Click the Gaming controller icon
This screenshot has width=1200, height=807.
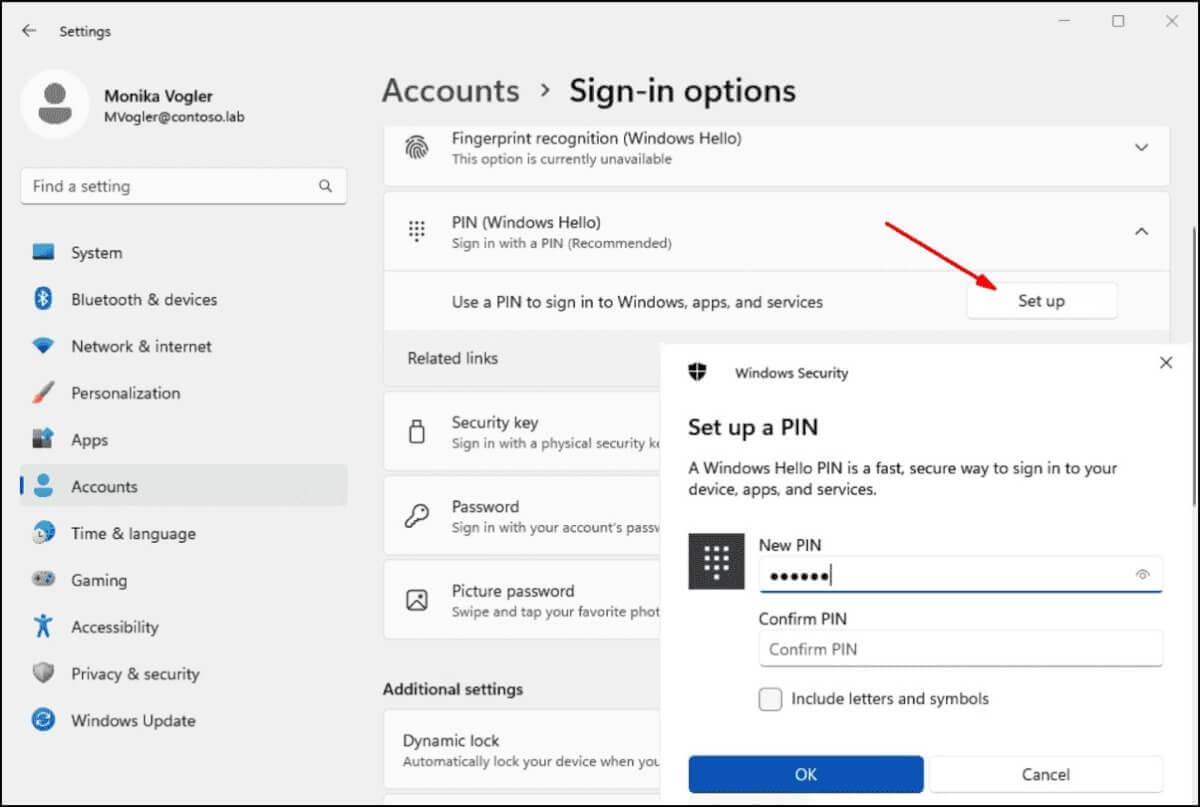point(43,580)
